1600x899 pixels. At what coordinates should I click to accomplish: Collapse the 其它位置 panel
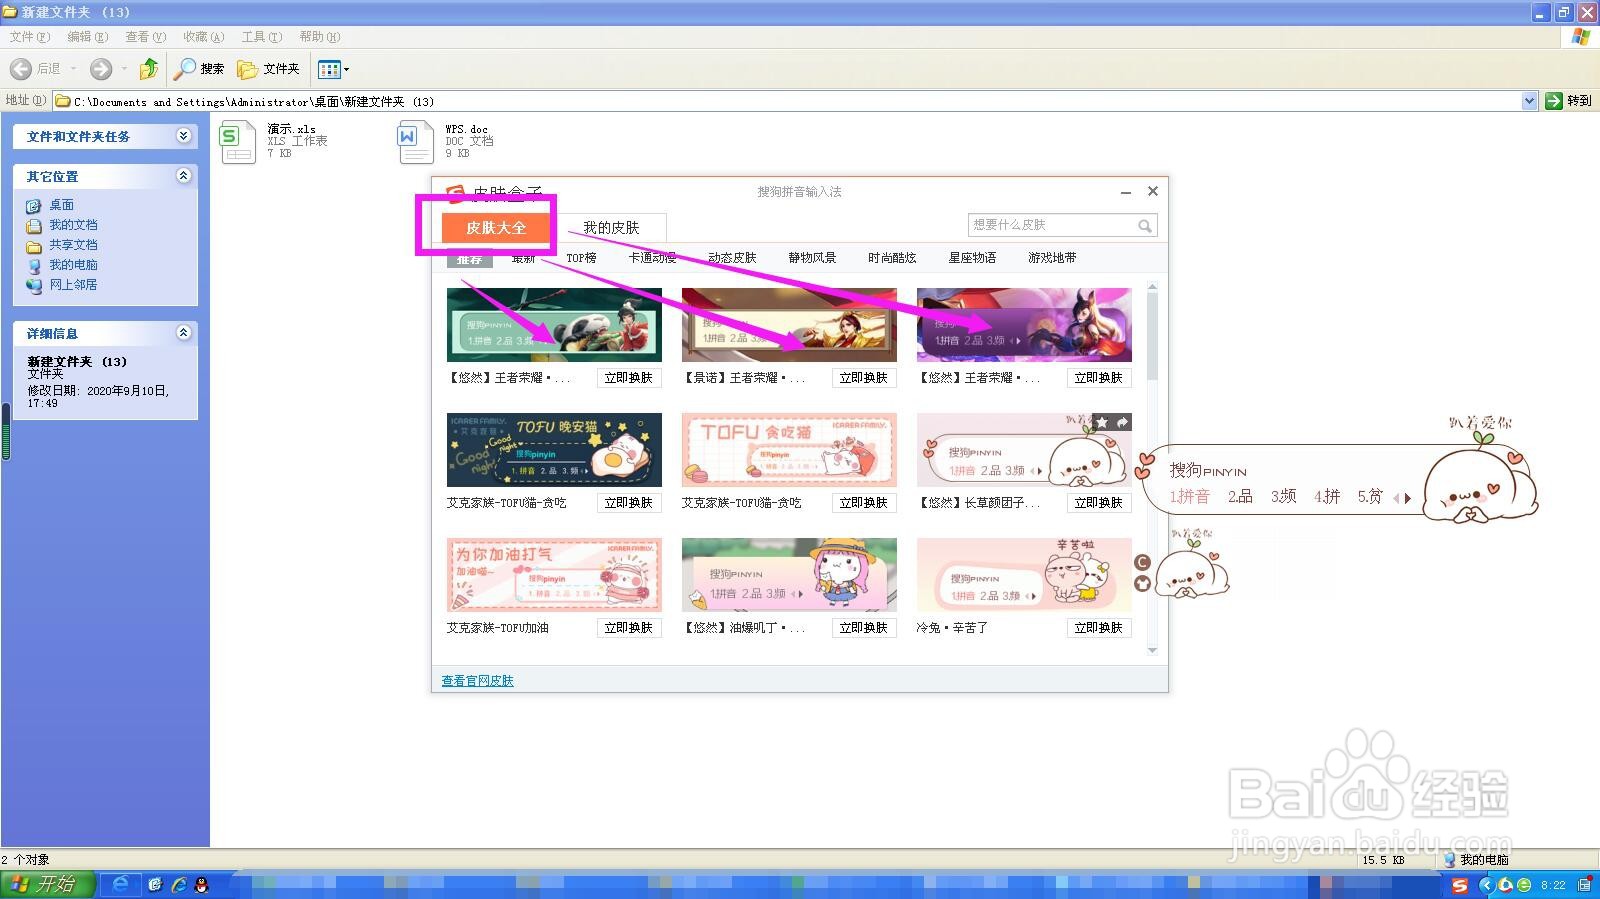pyautogui.click(x=184, y=176)
